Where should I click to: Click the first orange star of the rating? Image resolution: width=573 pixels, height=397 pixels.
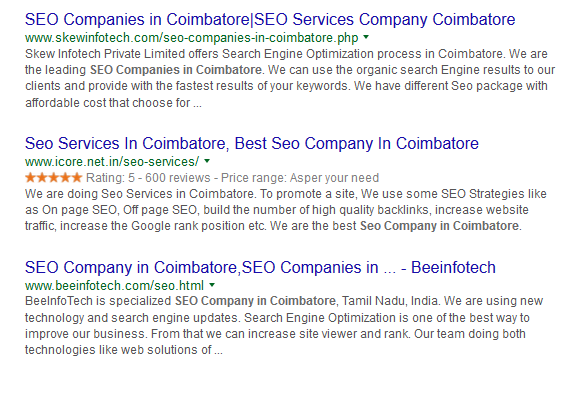point(30,178)
